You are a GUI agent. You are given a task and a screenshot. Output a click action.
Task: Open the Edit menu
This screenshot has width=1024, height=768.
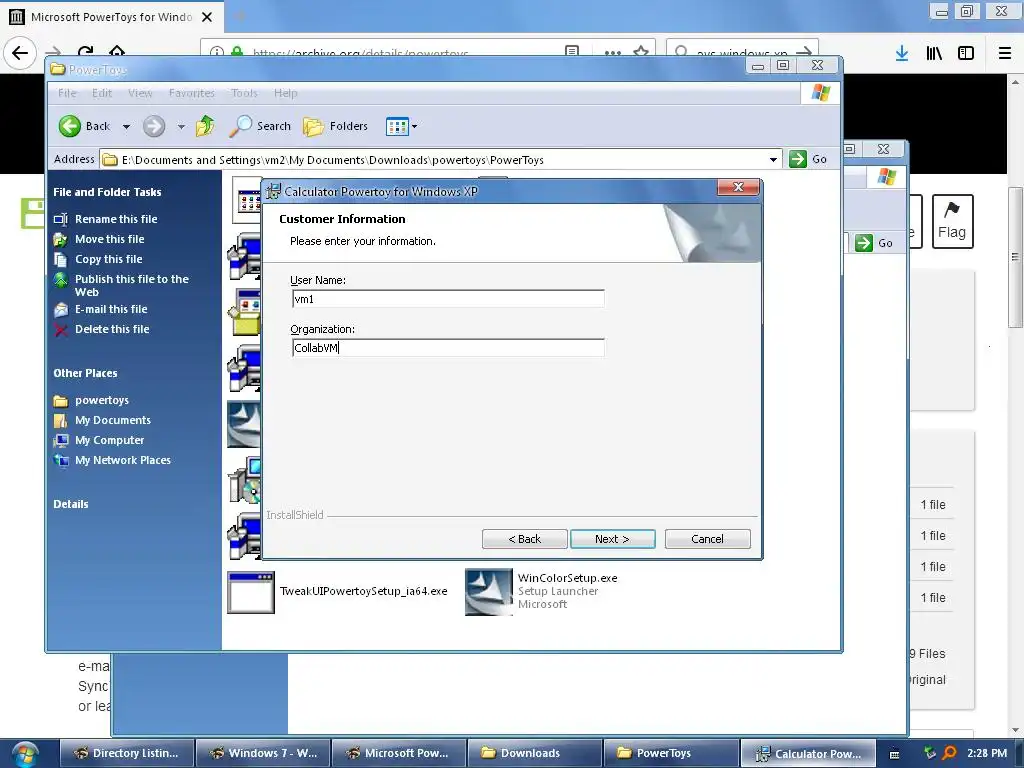click(102, 93)
